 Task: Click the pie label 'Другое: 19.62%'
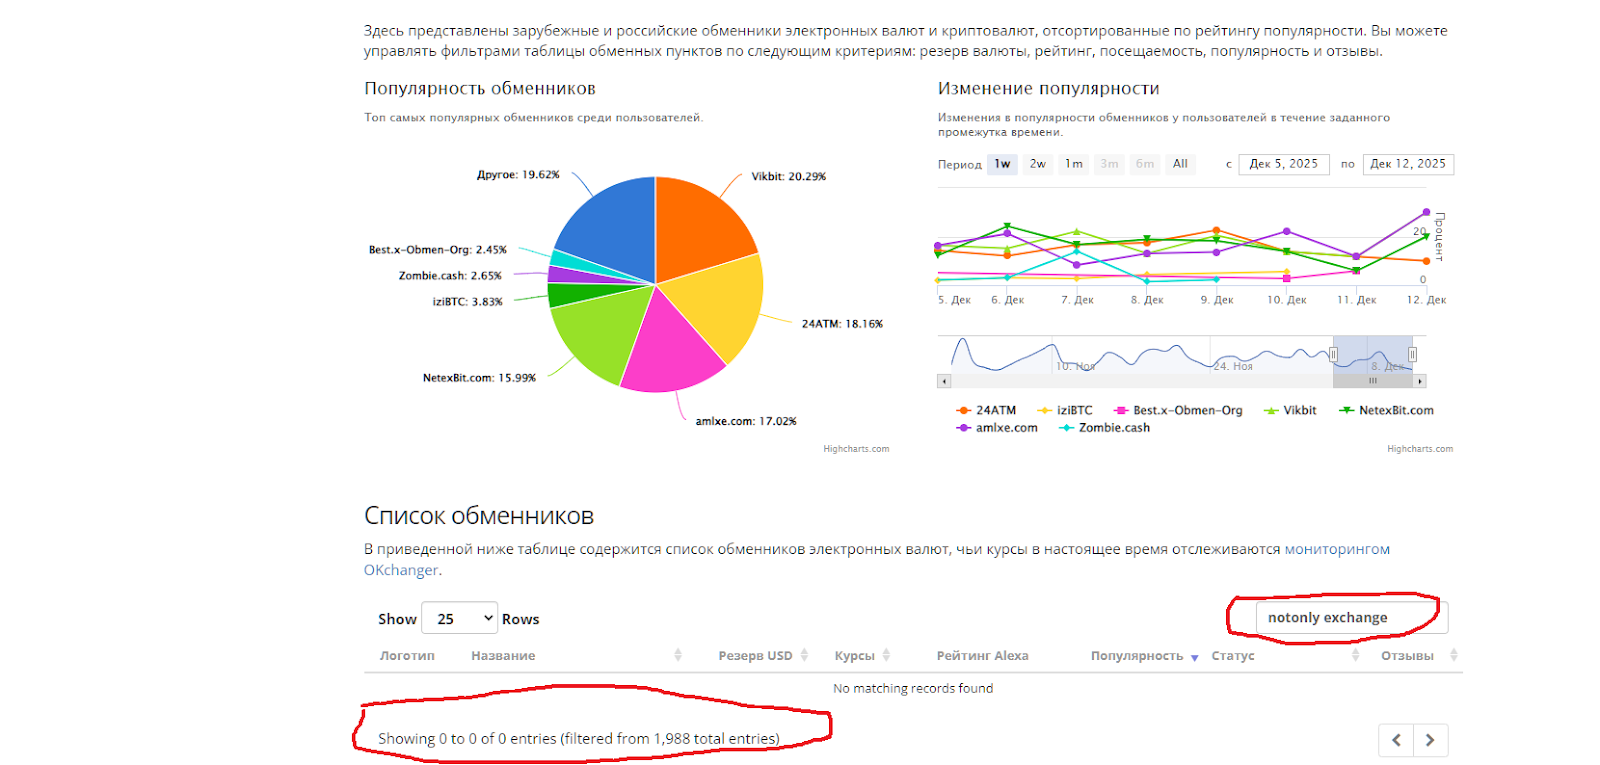[x=518, y=175]
